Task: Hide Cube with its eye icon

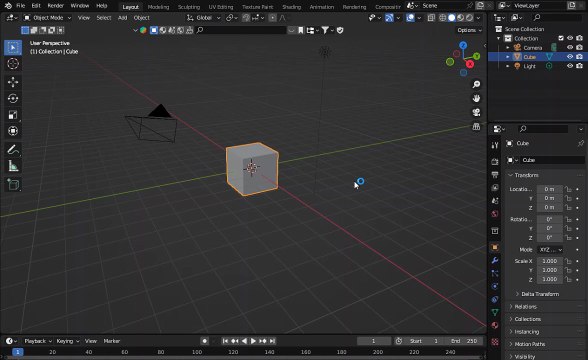Action: pos(570,57)
